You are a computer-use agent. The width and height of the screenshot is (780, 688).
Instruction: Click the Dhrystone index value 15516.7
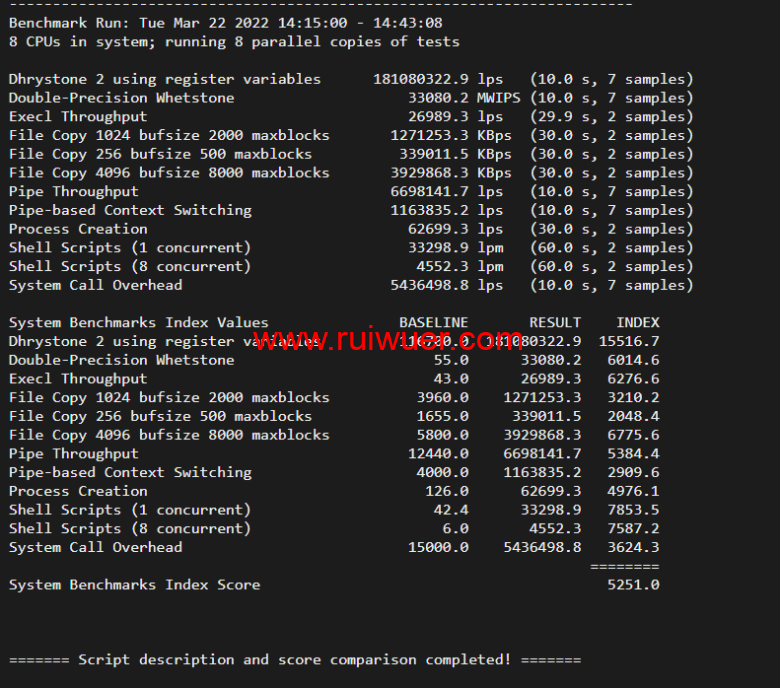coord(628,341)
